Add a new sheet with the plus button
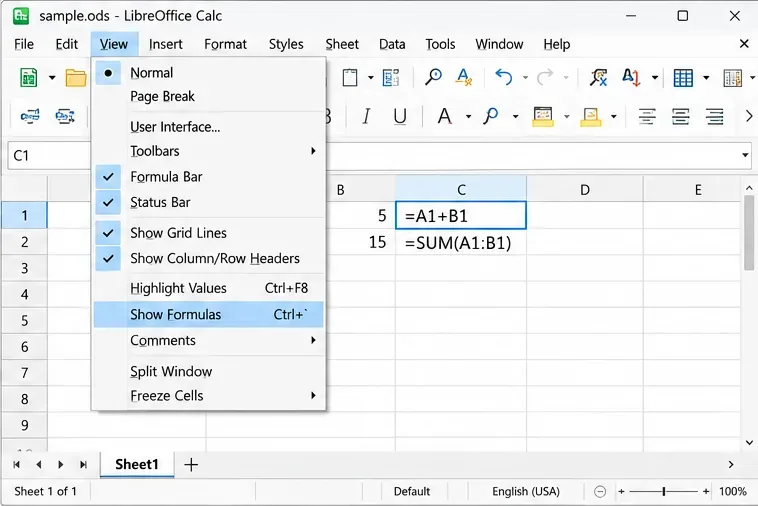The width and height of the screenshot is (758, 506). (191, 465)
